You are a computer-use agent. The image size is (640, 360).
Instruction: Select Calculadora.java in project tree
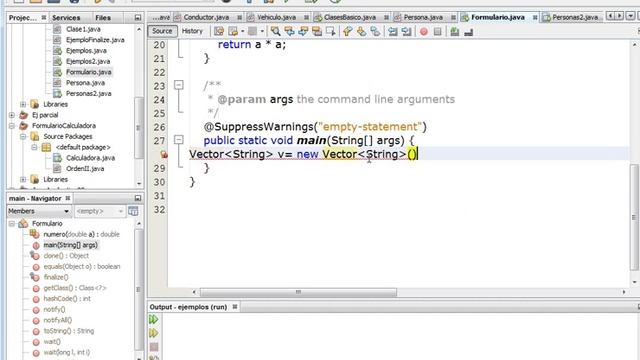[x=91, y=158]
